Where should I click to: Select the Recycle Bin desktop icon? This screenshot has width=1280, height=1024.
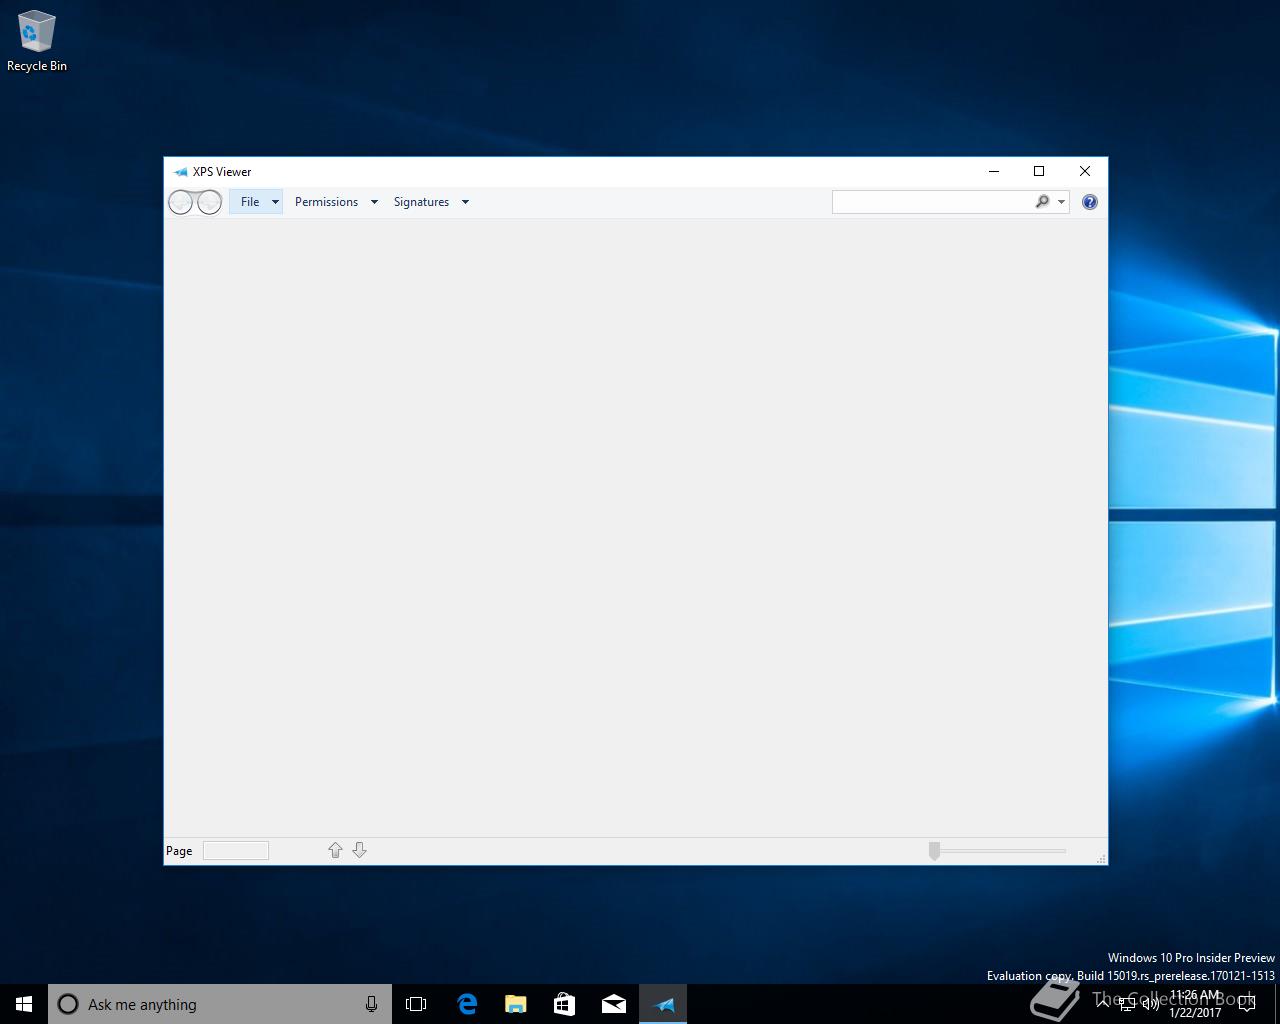pos(37,42)
